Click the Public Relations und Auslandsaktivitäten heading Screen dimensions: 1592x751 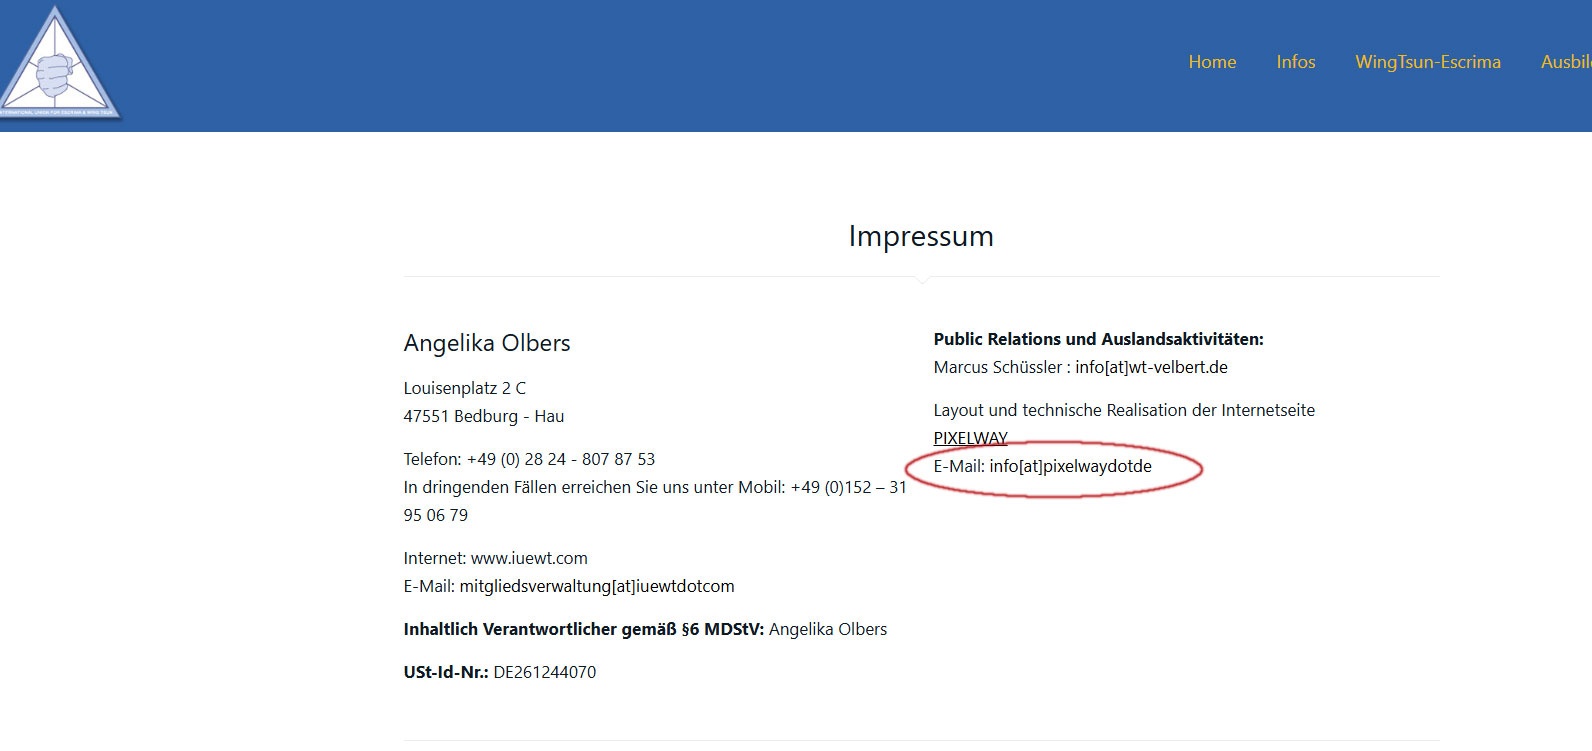(x=1098, y=339)
